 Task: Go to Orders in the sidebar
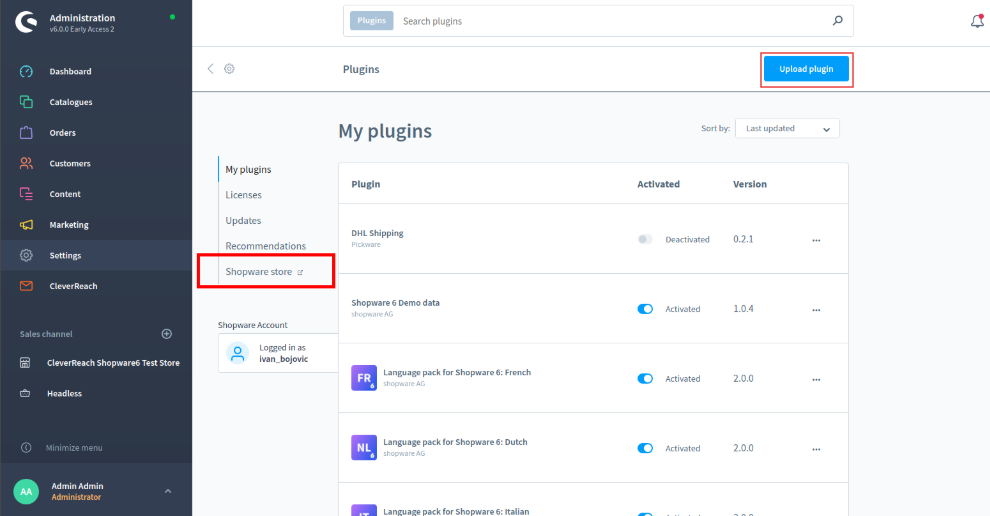(62, 133)
